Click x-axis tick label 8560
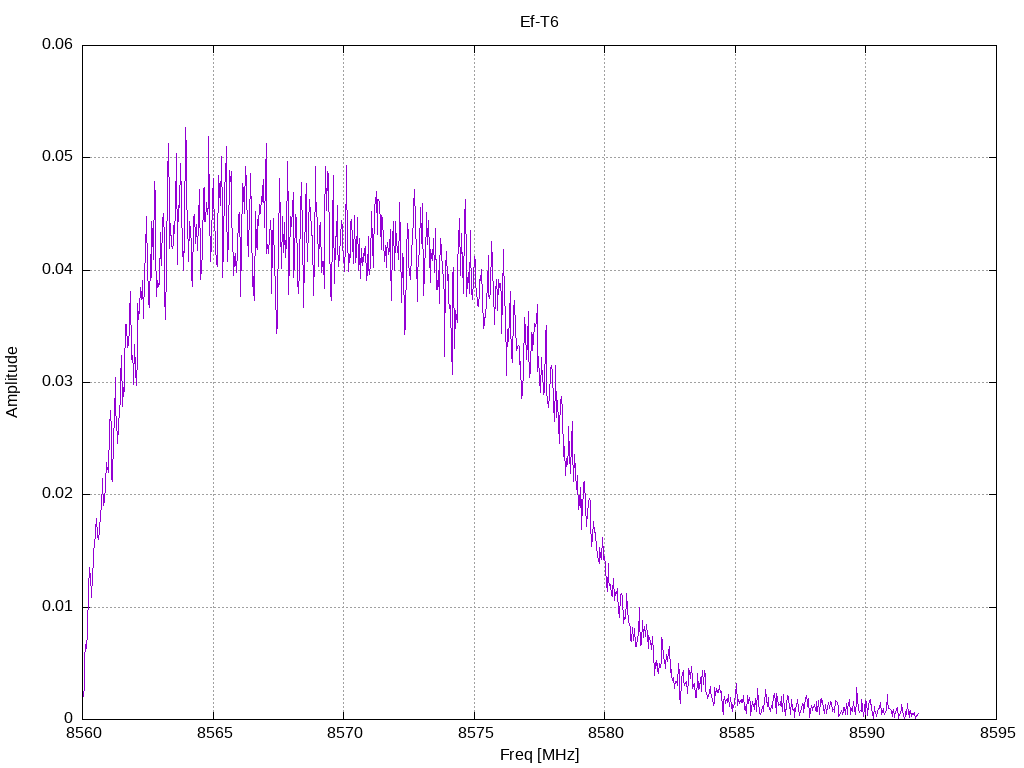The height and width of the screenshot is (768, 1024). point(84,733)
